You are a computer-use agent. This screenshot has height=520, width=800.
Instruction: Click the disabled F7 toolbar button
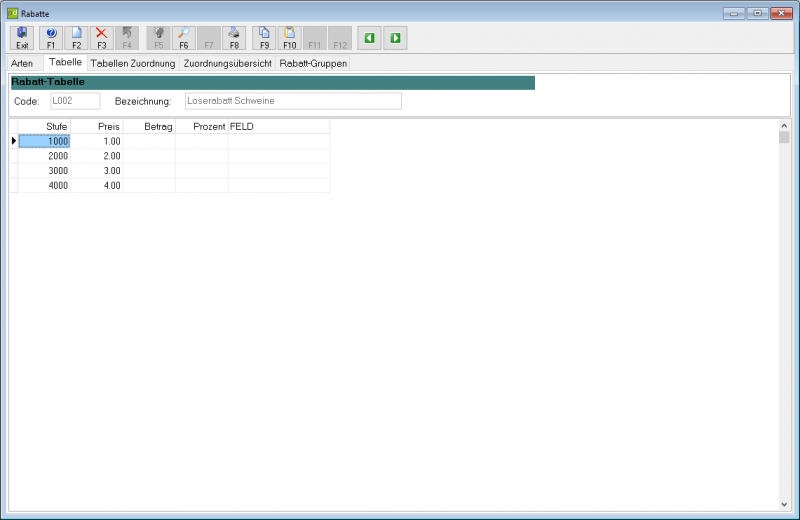pyautogui.click(x=209, y=38)
